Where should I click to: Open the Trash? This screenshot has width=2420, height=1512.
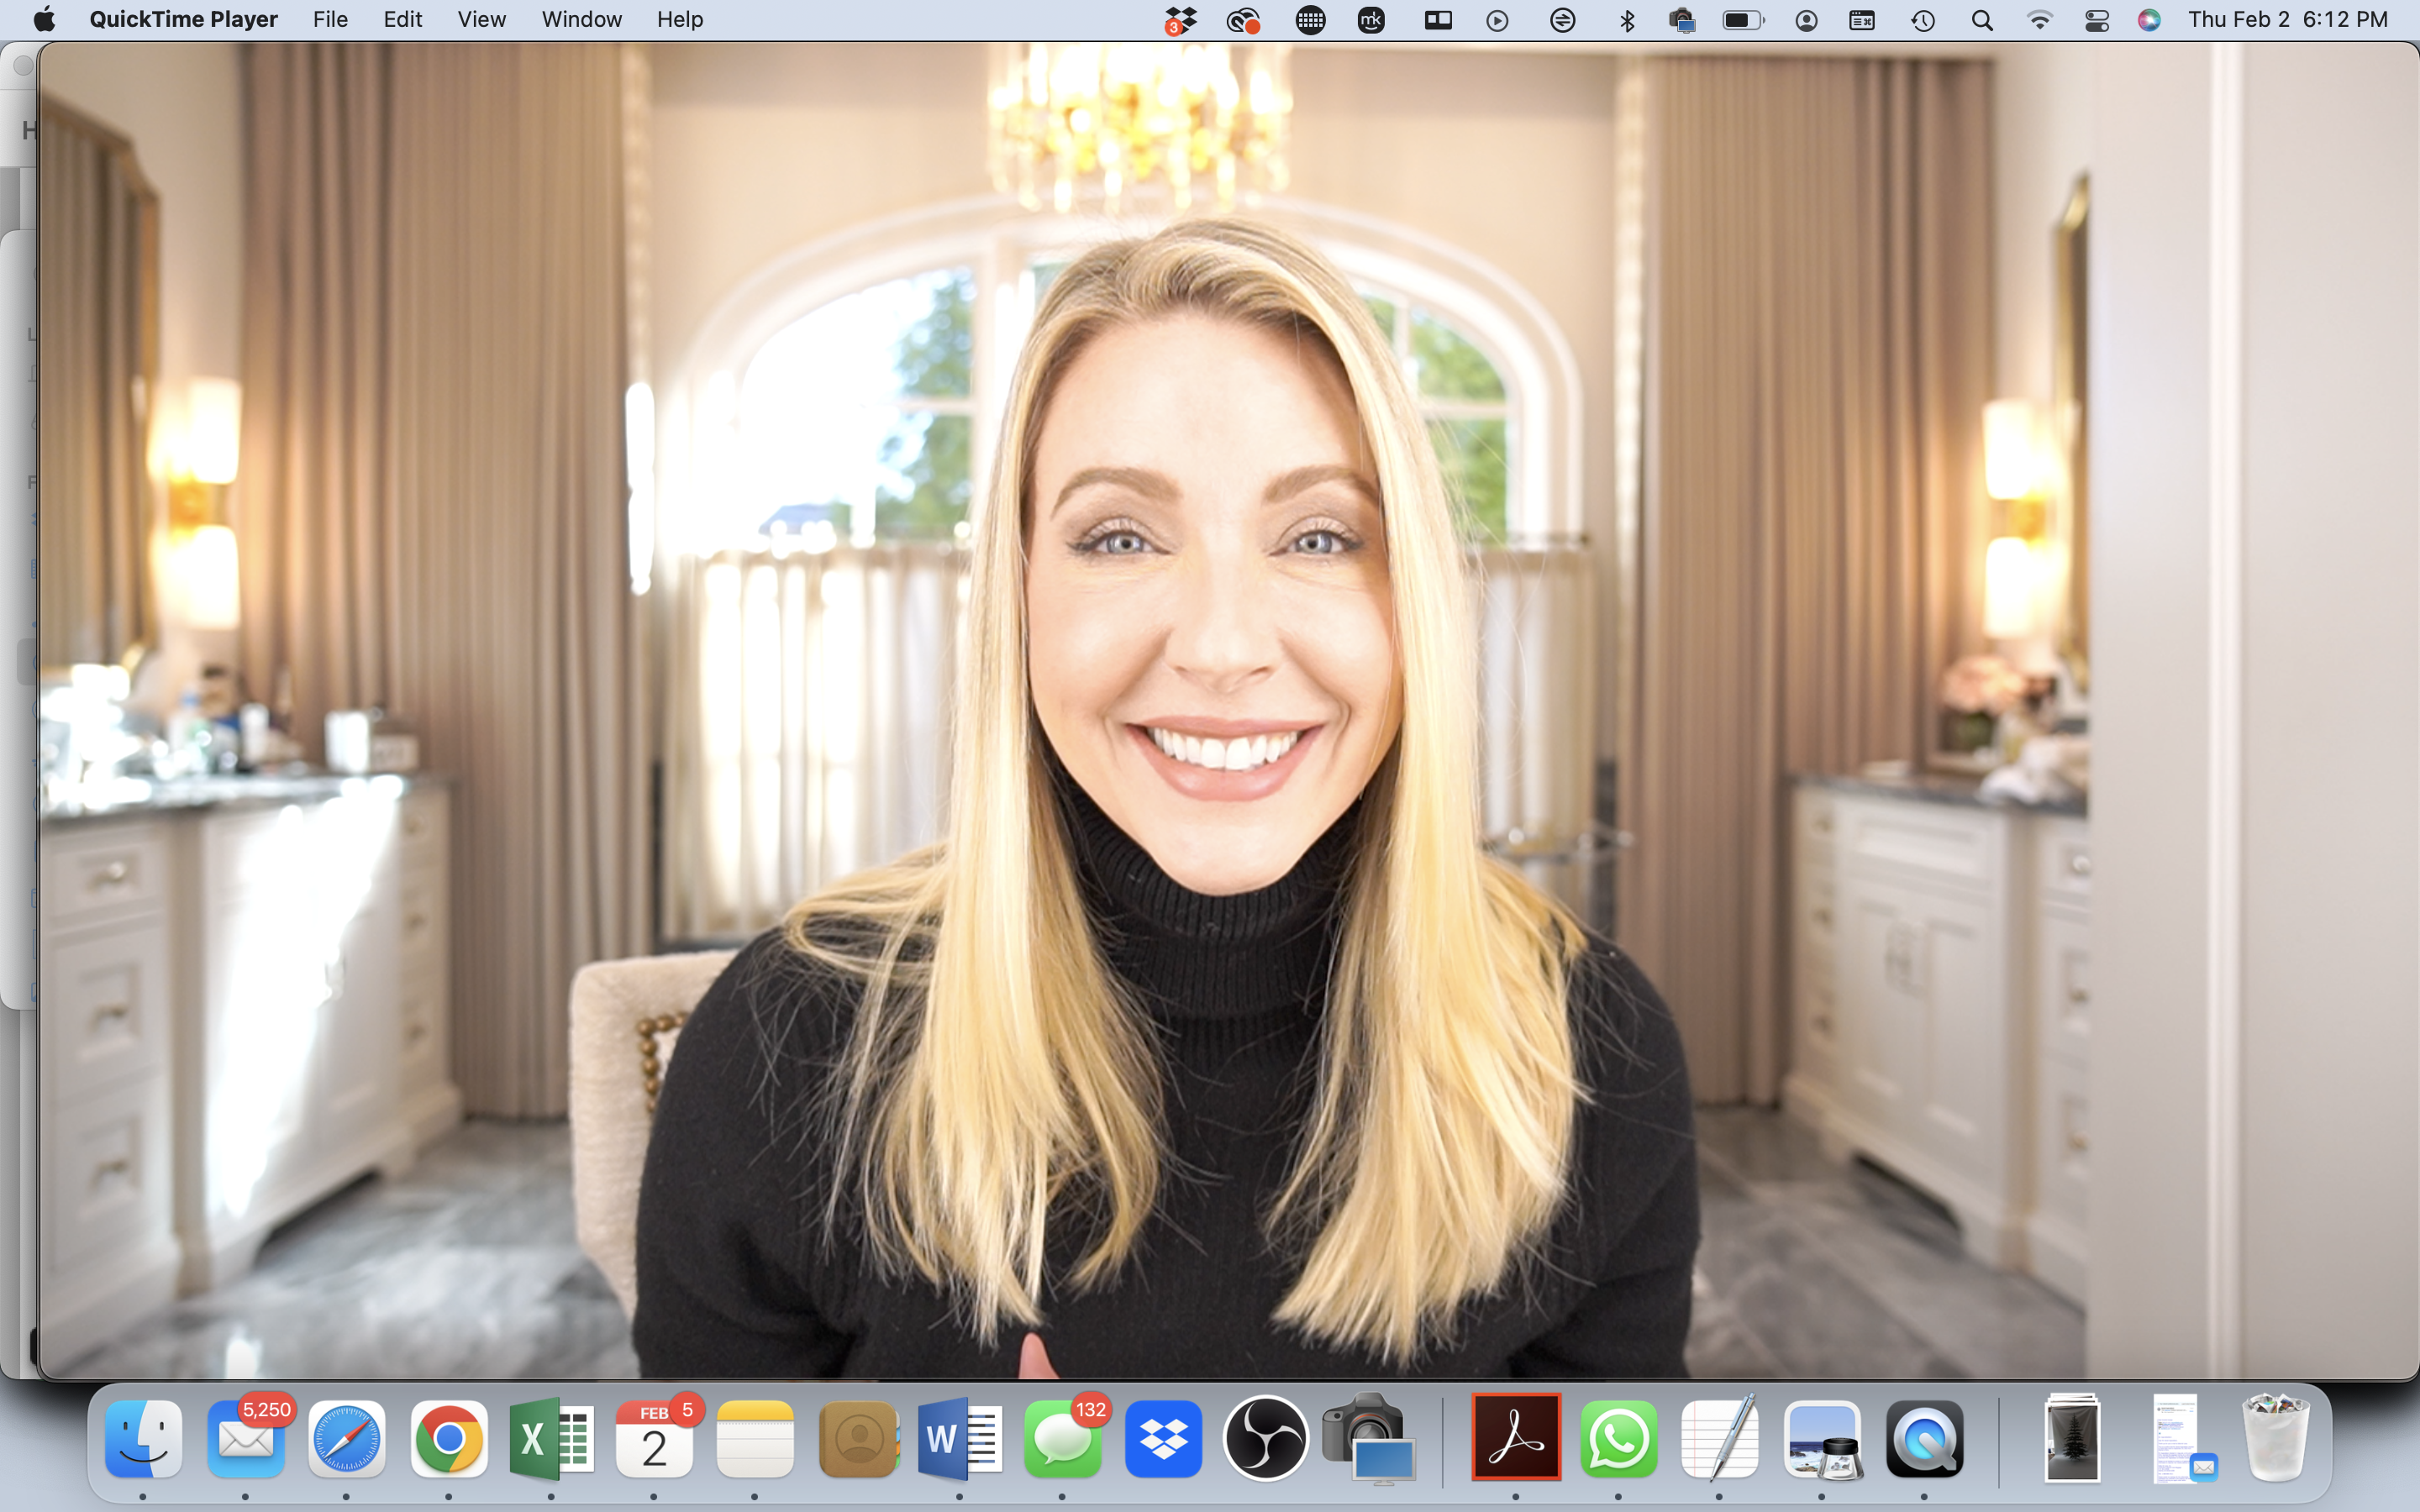2276,1437
